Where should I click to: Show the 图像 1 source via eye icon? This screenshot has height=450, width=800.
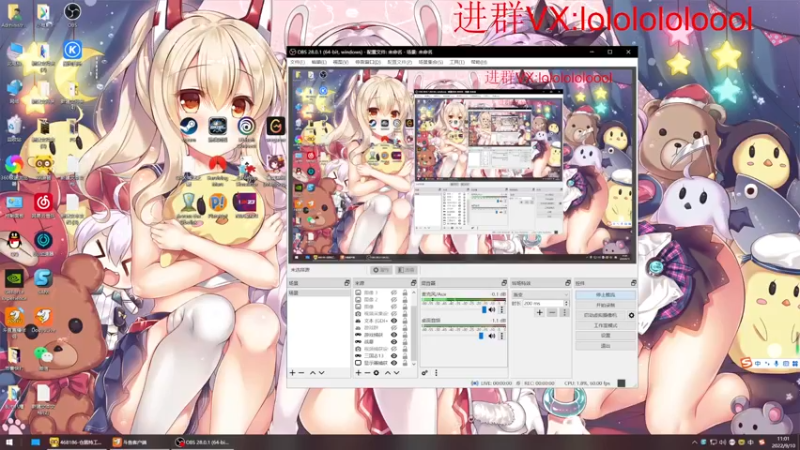click(x=394, y=293)
